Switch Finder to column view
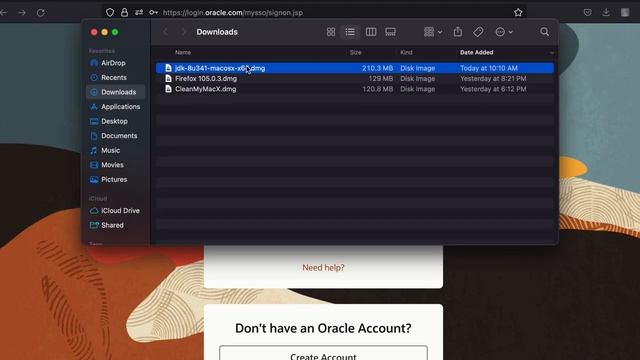 371,32
